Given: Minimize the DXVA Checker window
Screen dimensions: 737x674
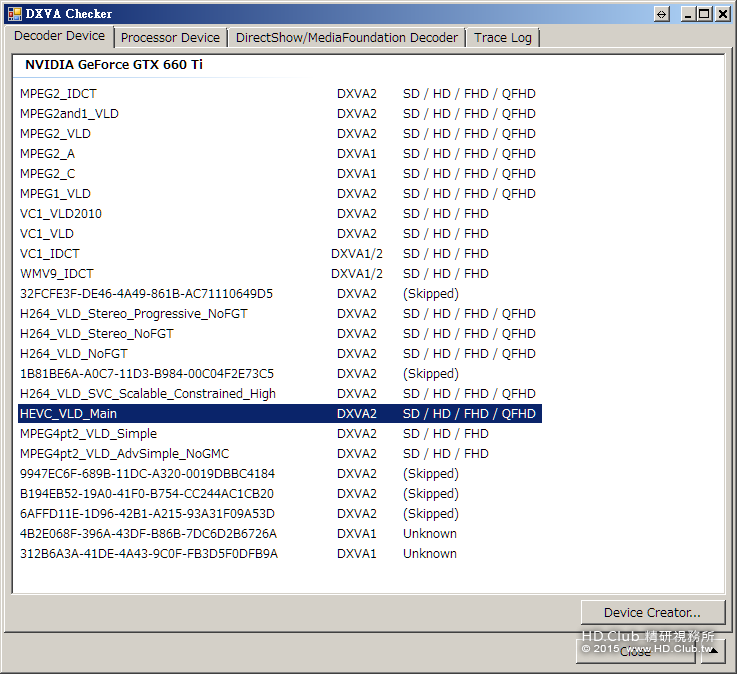Looking at the screenshot, I should tap(688, 14).
